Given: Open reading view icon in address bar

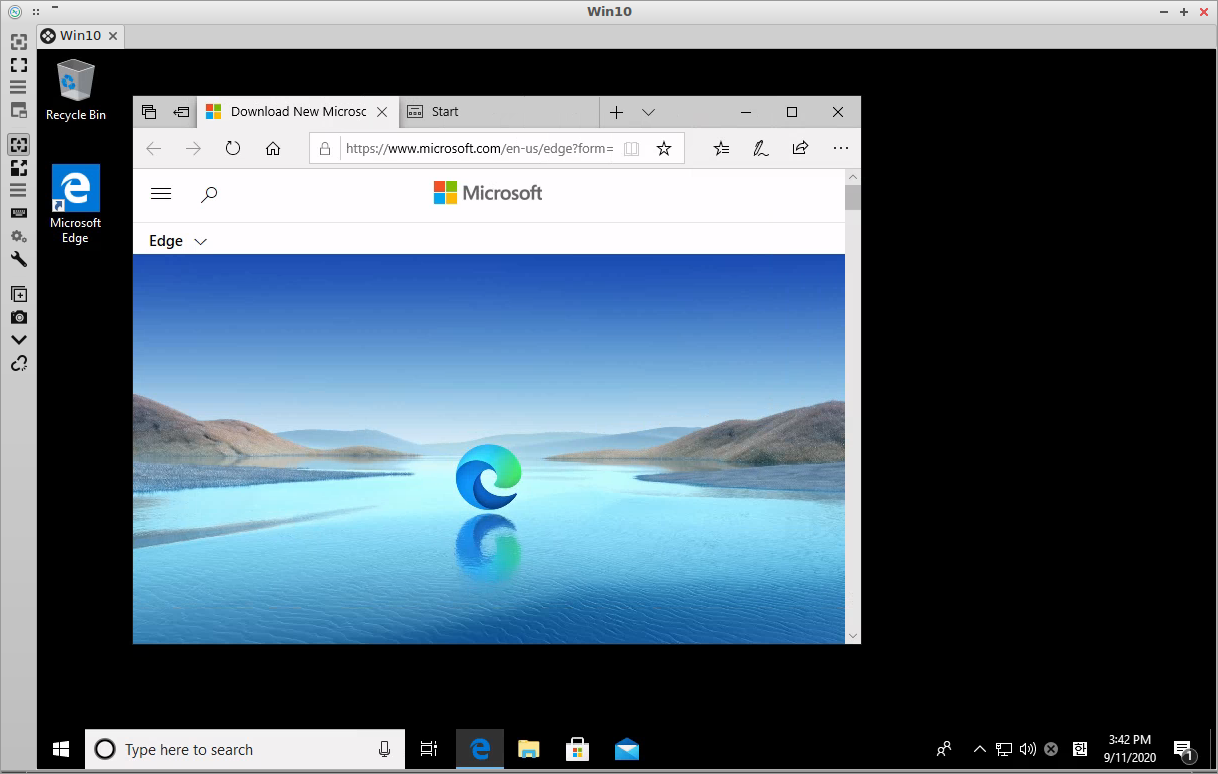Looking at the screenshot, I should [631, 149].
